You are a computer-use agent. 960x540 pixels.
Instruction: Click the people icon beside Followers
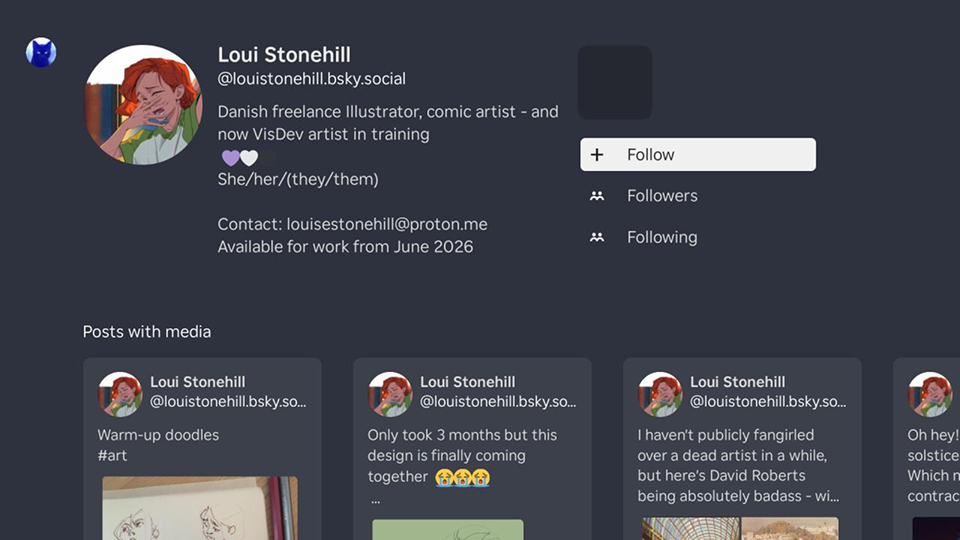click(597, 196)
